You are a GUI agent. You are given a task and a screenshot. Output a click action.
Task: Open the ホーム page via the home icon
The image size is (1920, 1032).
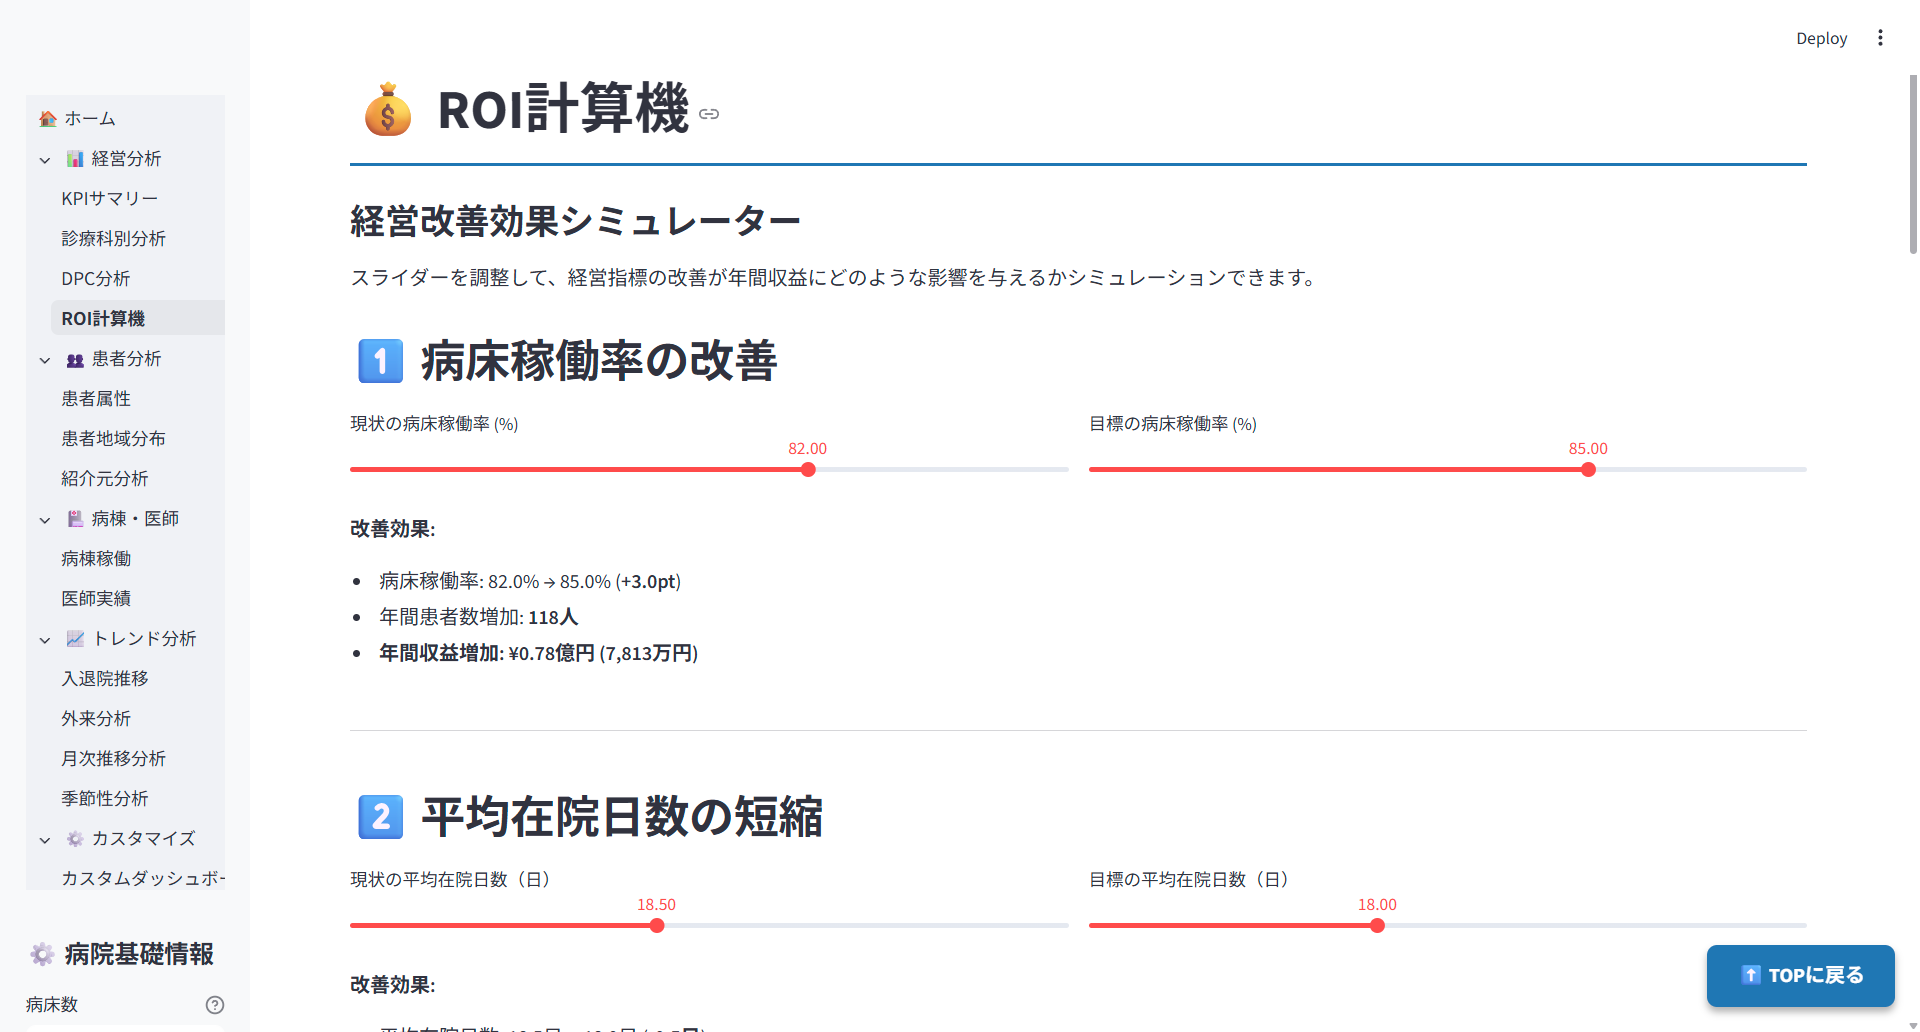(x=47, y=118)
